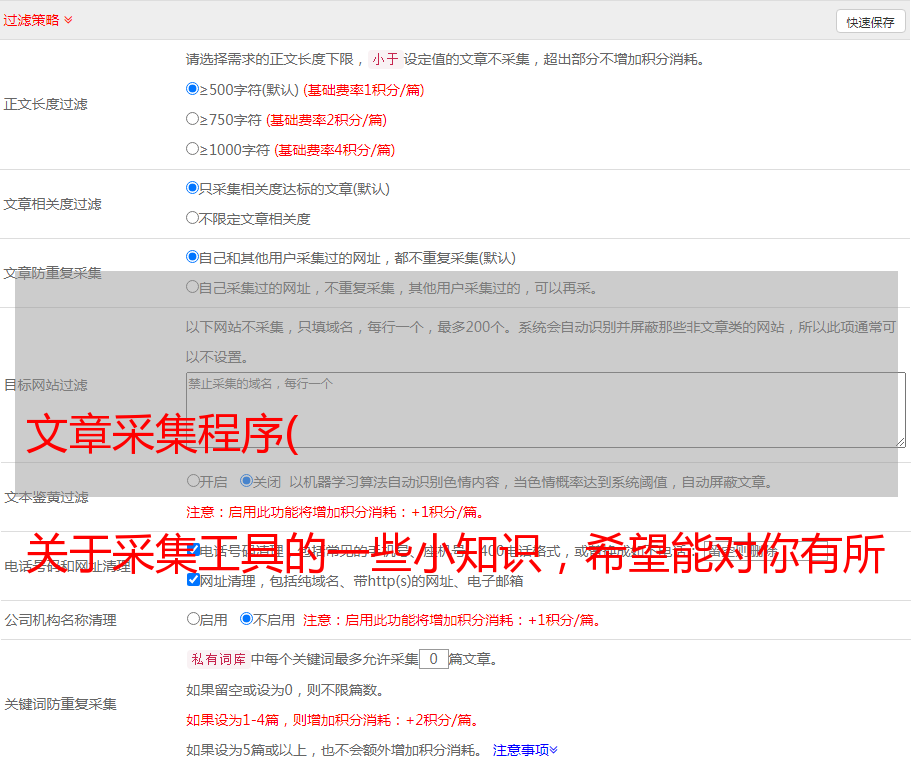Click the 公司机构名称清理 row label
This screenshot has width=912, height=768.
coord(60,620)
